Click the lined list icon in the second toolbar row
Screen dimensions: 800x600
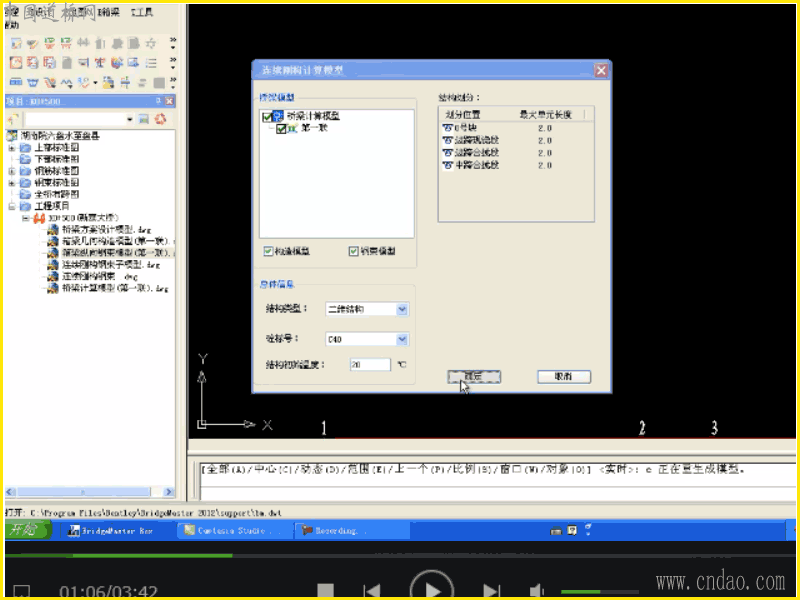(151, 63)
